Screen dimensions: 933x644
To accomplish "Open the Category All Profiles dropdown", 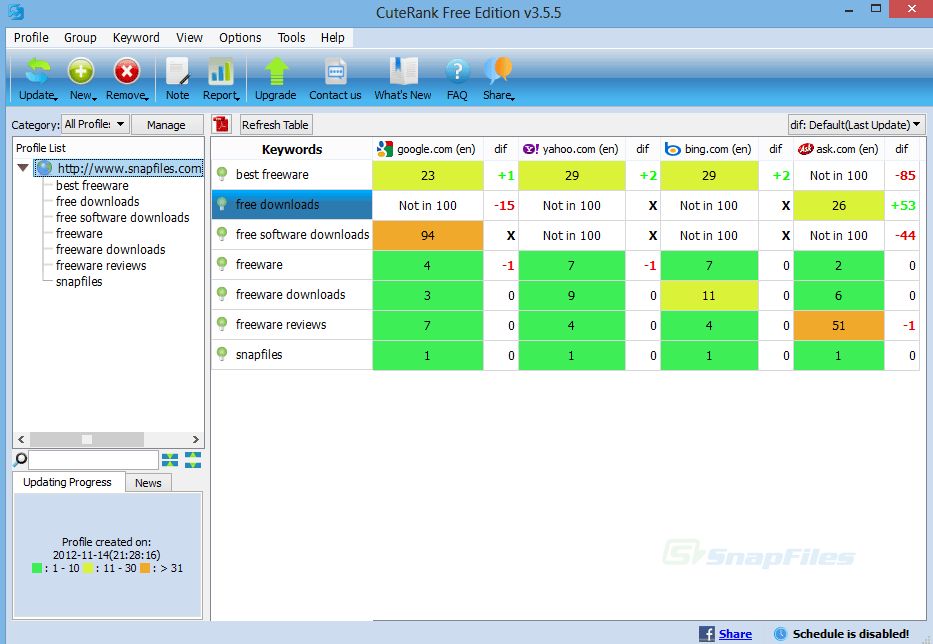I will pos(95,124).
